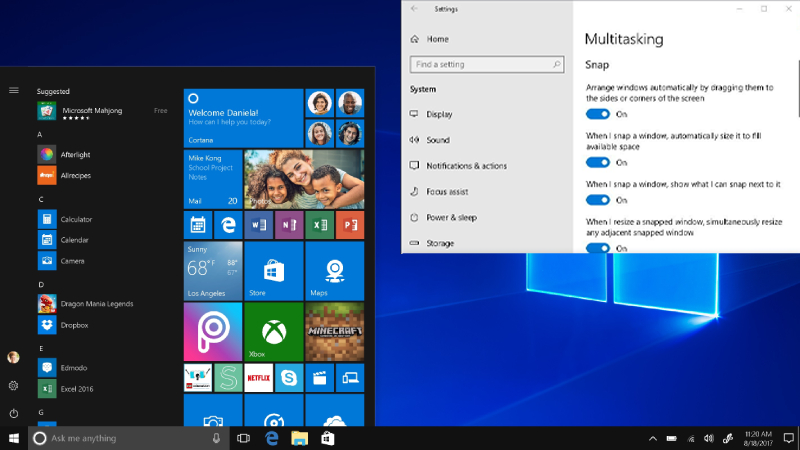Toggle automatically size to fill space switch

pos(597,162)
